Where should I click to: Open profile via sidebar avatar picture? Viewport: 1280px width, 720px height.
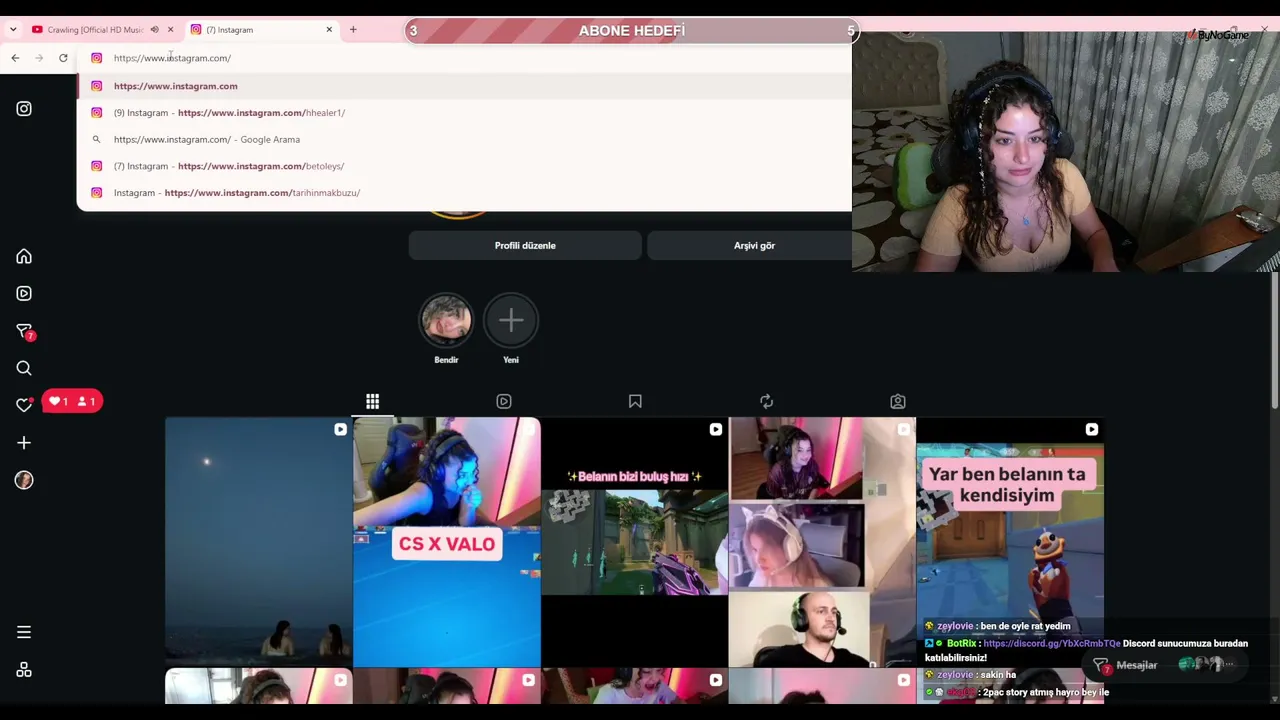pyautogui.click(x=24, y=480)
